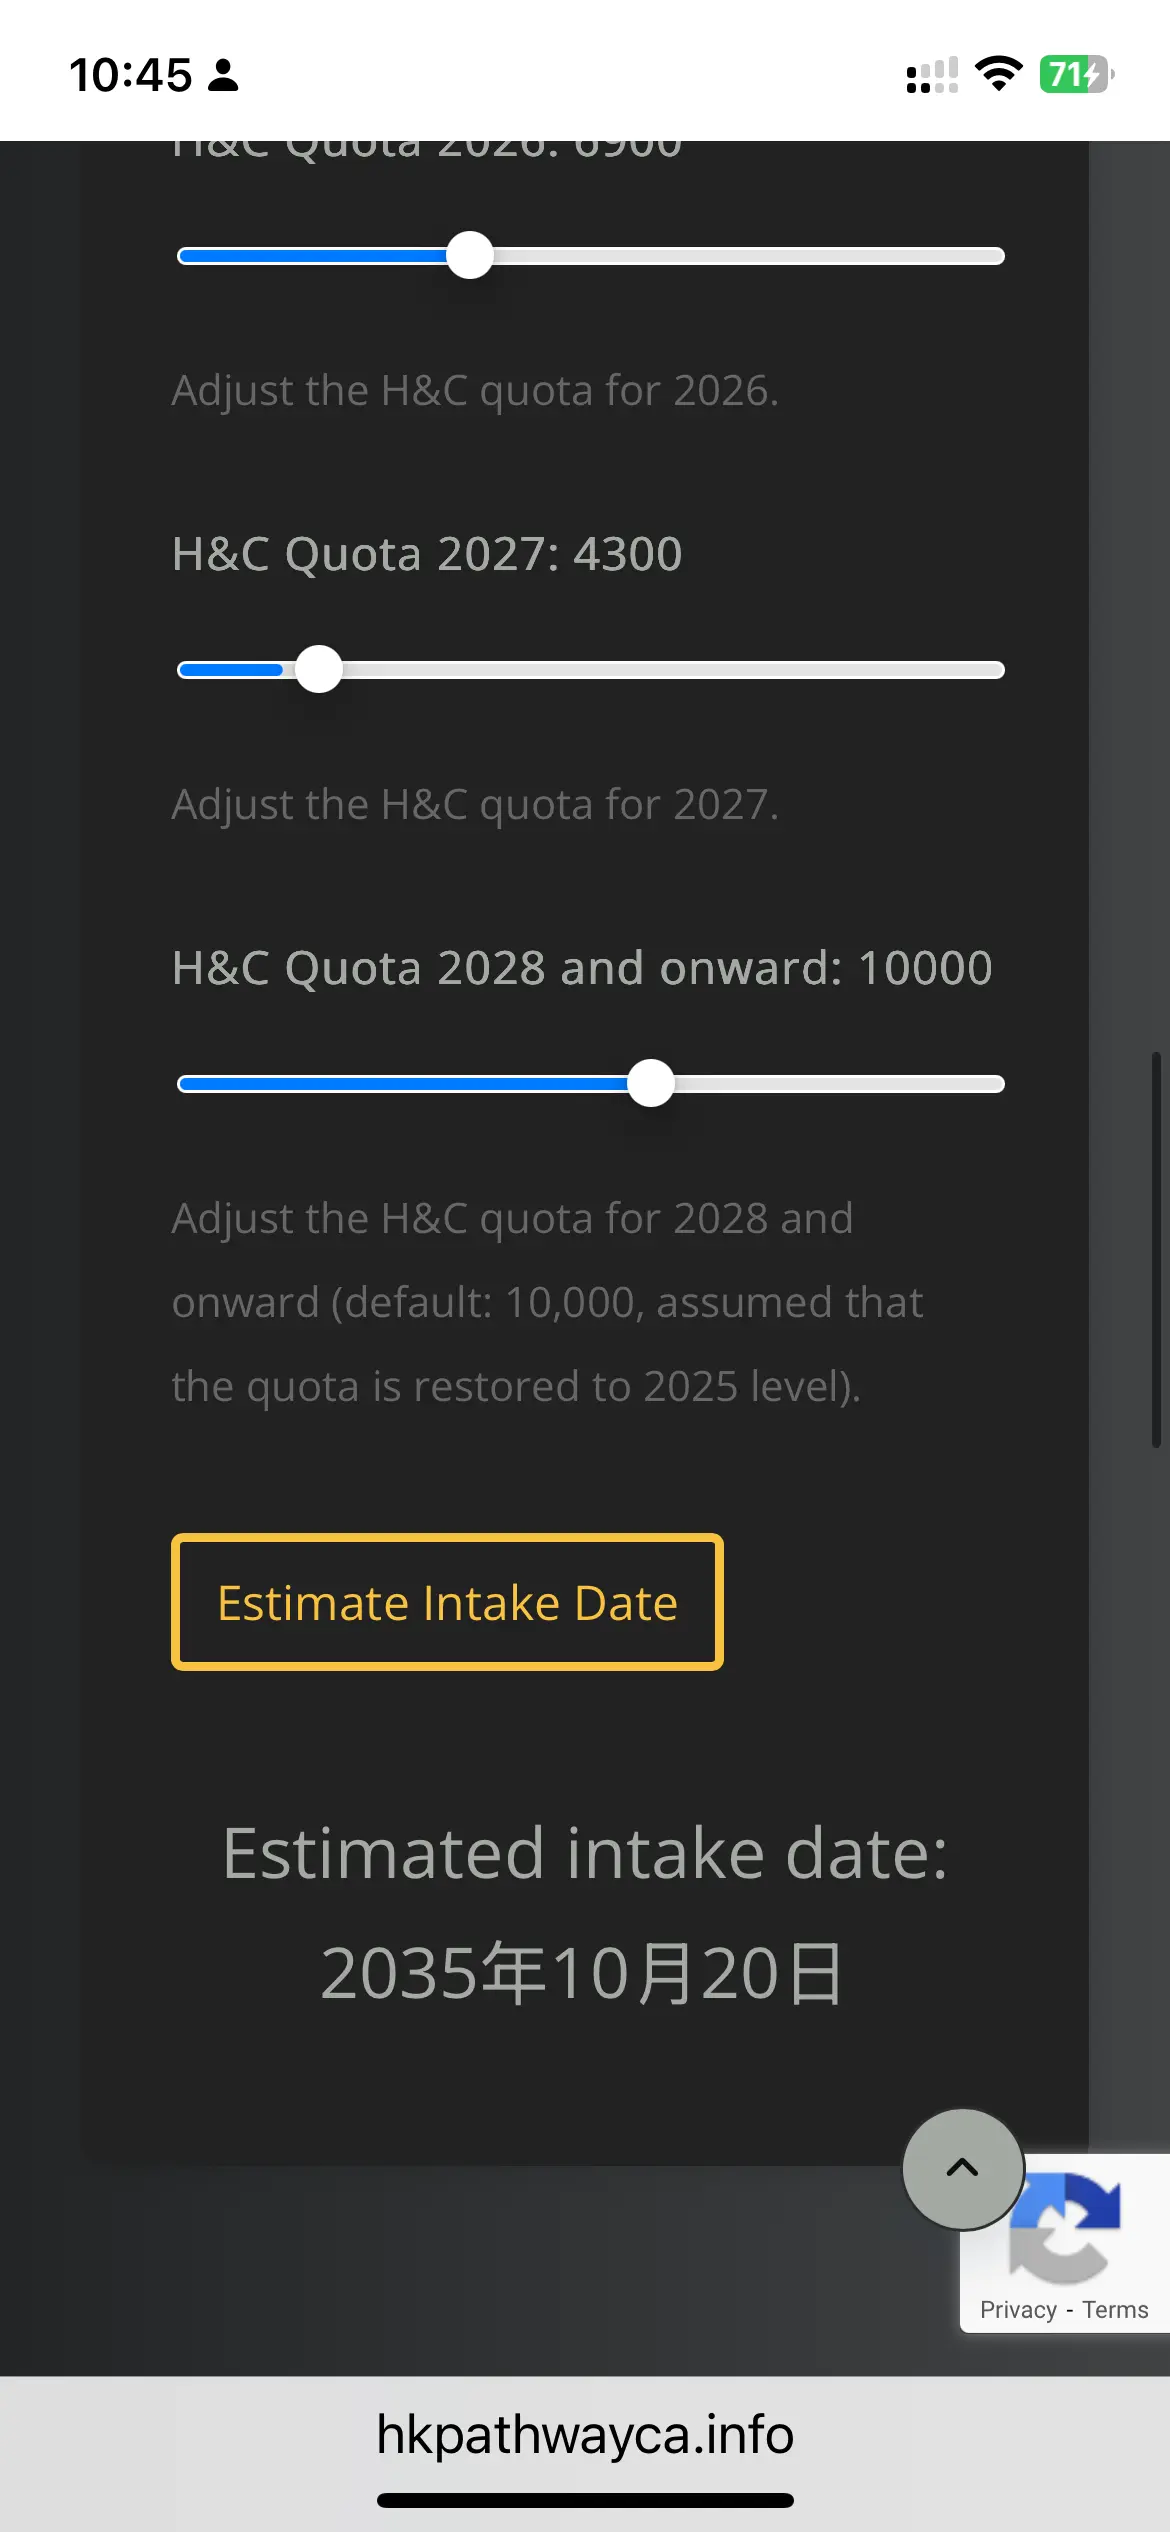The height and width of the screenshot is (2532, 1170).
Task: Click the 2028 and onward slider handle
Action: pyautogui.click(x=651, y=1083)
